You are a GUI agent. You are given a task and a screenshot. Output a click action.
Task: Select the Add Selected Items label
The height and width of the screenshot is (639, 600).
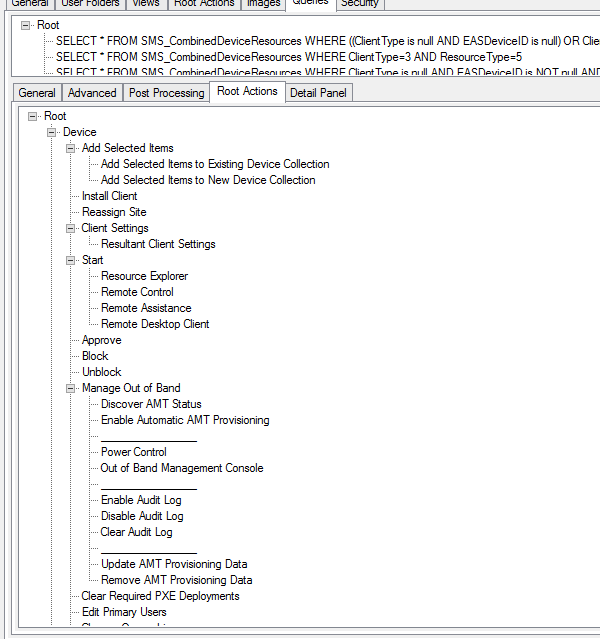tap(128, 148)
